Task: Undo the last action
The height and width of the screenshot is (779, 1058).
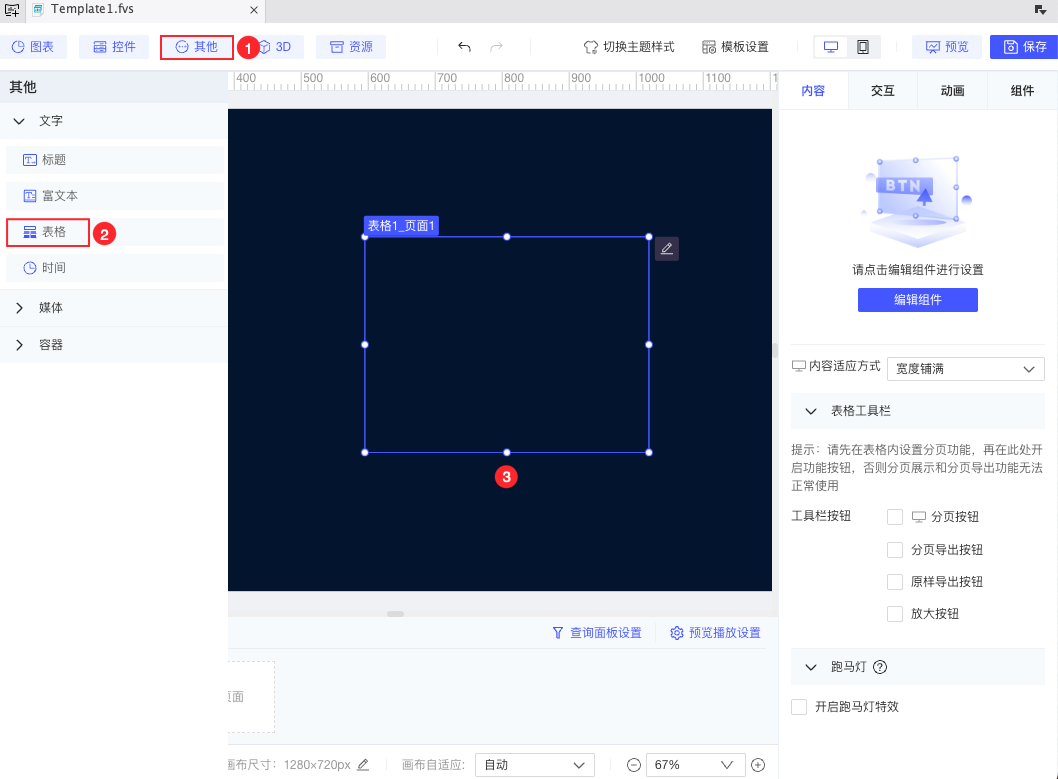Action: tap(464, 47)
